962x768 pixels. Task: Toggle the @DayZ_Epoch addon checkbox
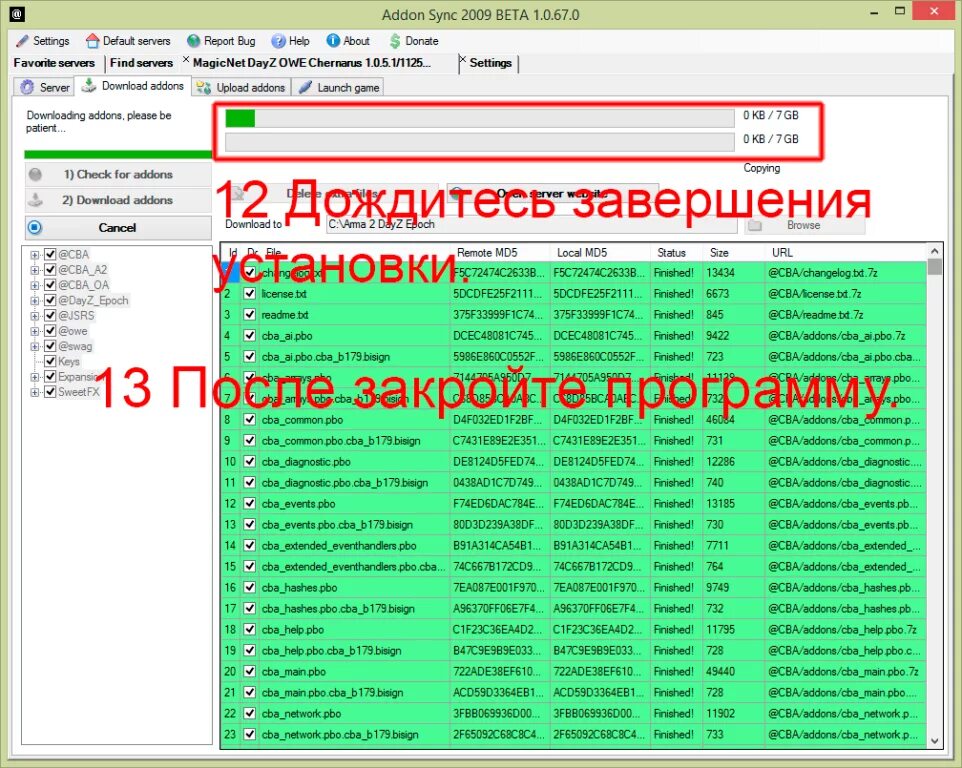tap(50, 301)
